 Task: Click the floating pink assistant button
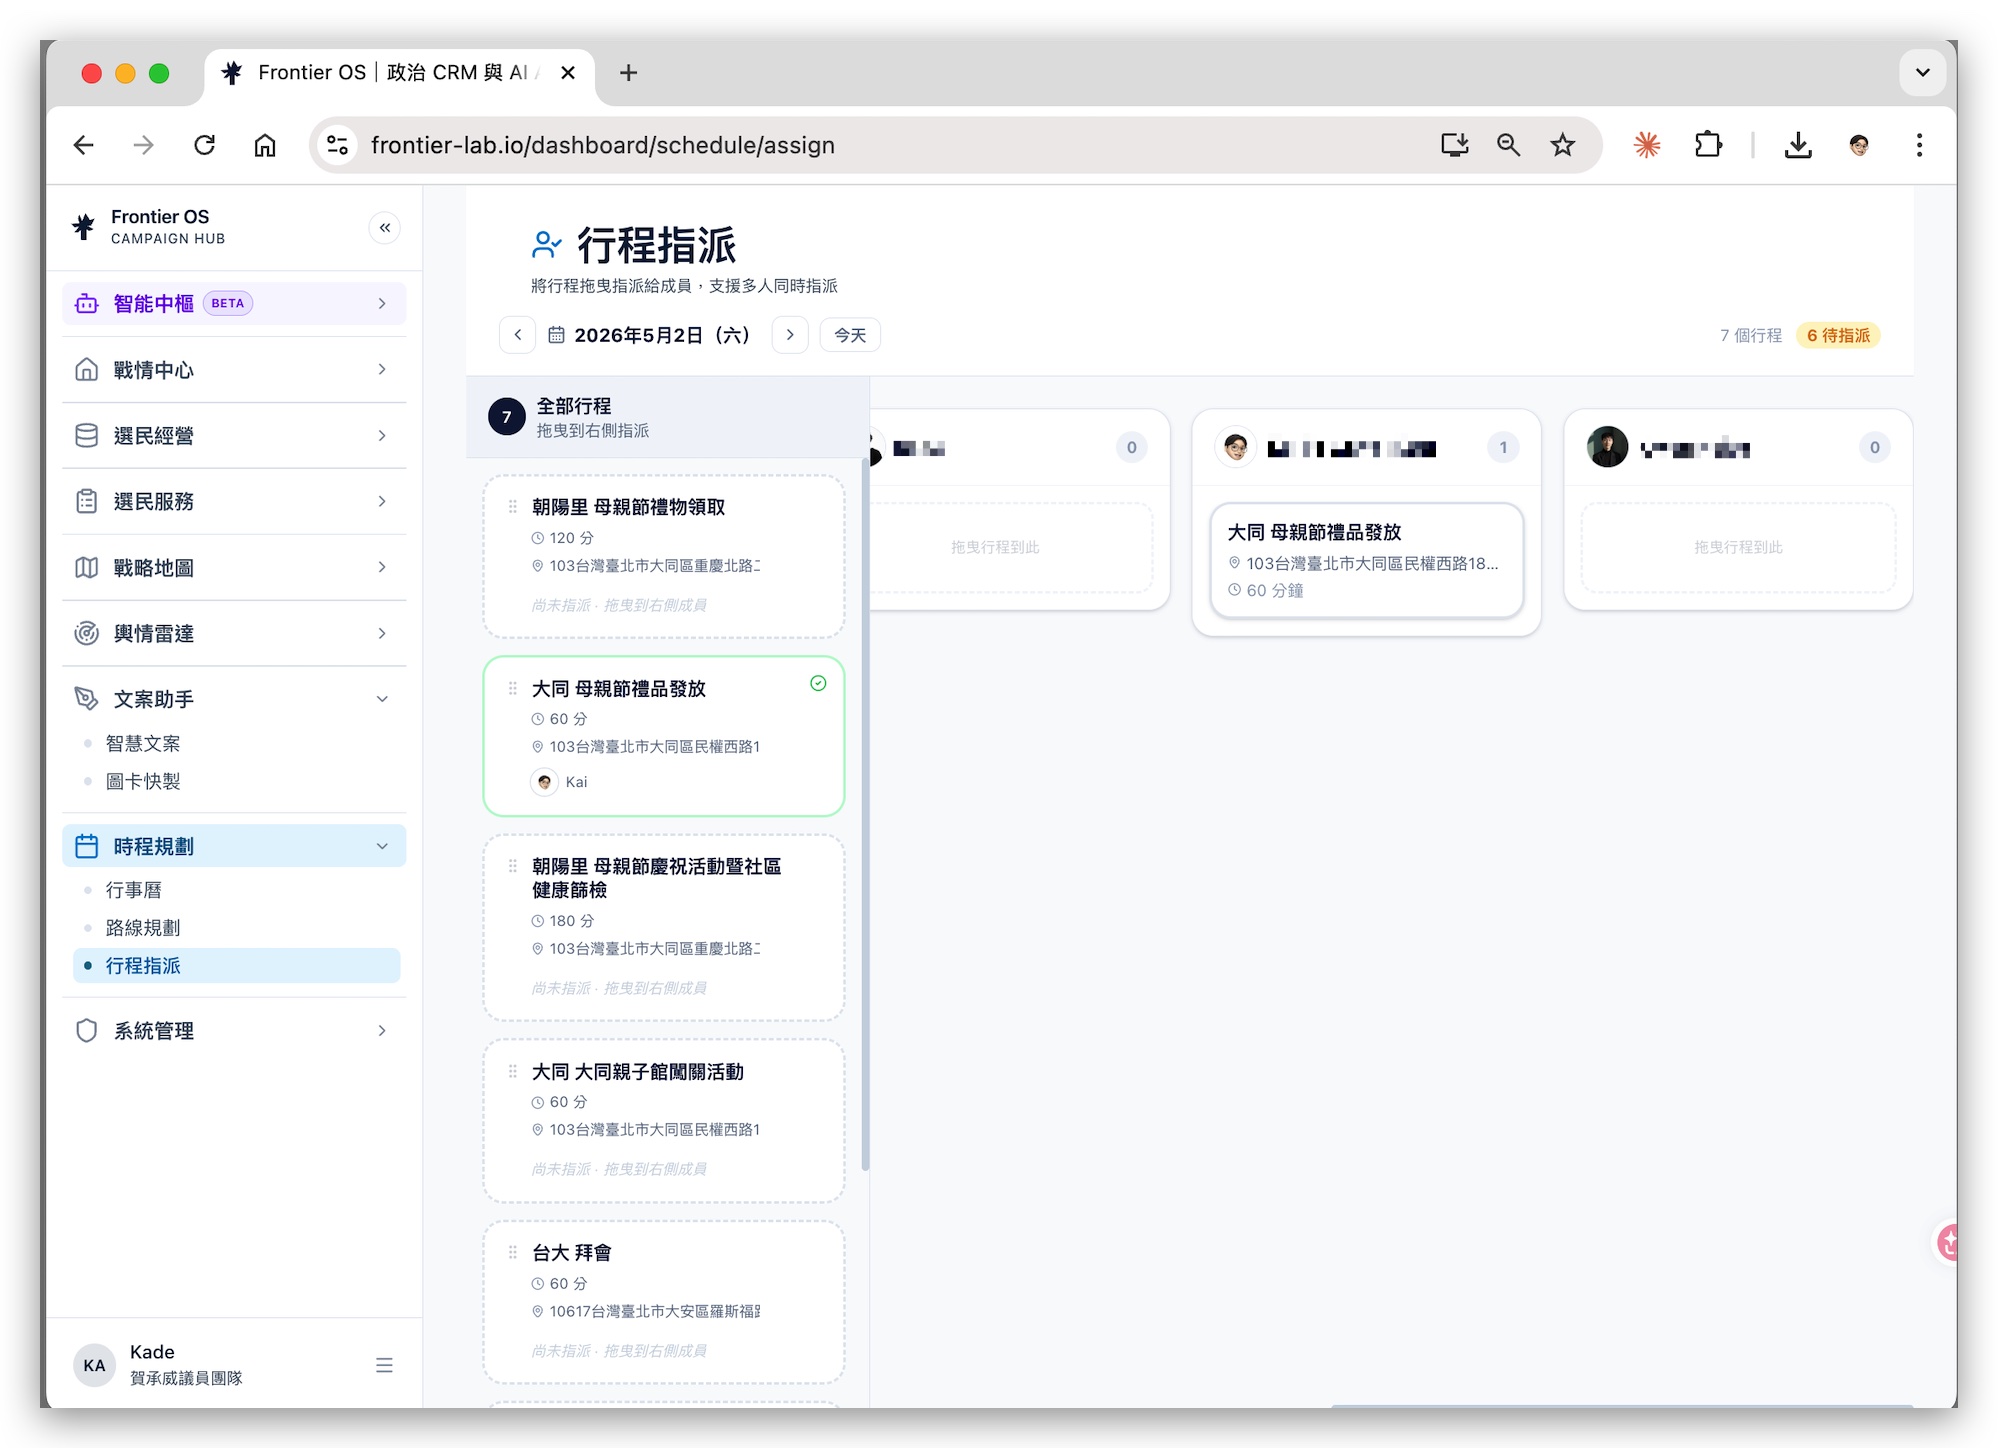click(1946, 1243)
